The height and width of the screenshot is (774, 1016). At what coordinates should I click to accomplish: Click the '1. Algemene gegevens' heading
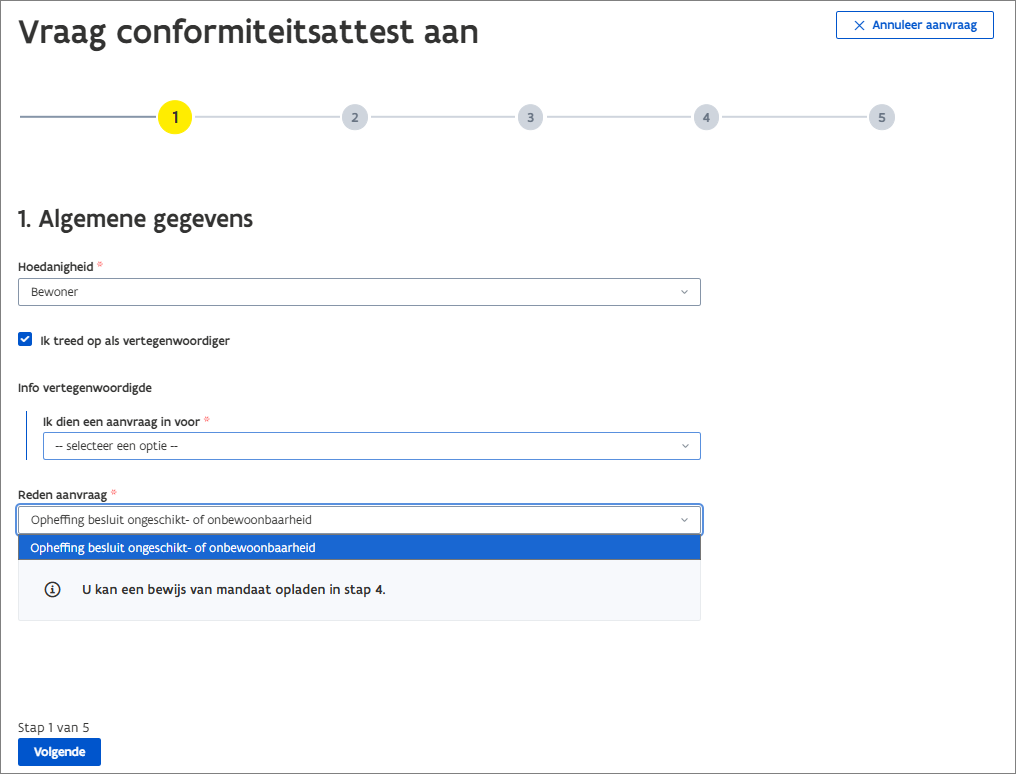135,219
